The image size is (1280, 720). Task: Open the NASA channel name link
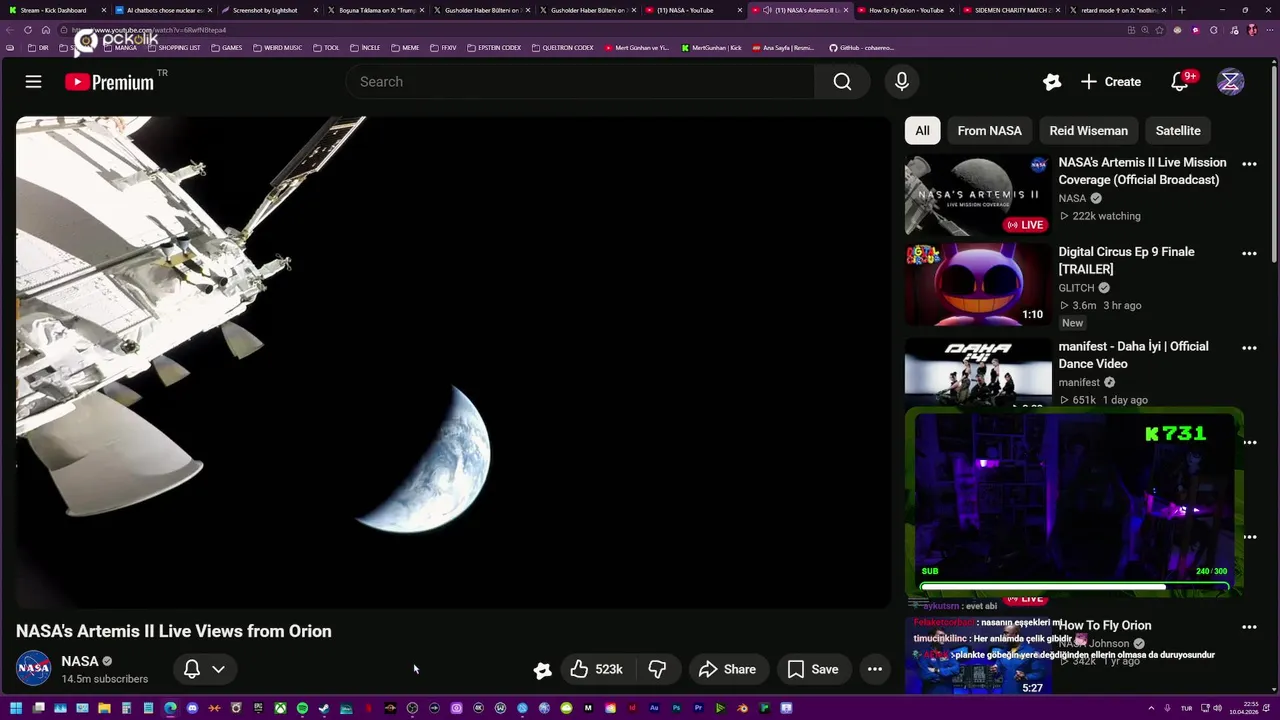pos(80,661)
